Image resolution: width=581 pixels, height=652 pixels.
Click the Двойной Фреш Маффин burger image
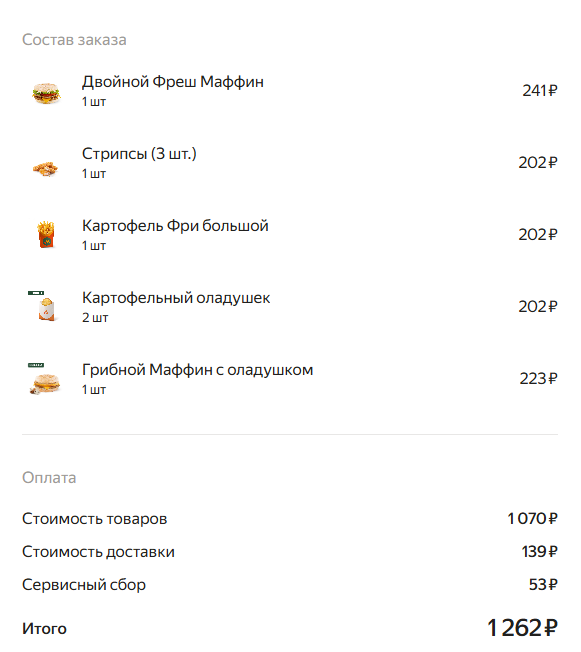pyautogui.click(x=46, y=93)
